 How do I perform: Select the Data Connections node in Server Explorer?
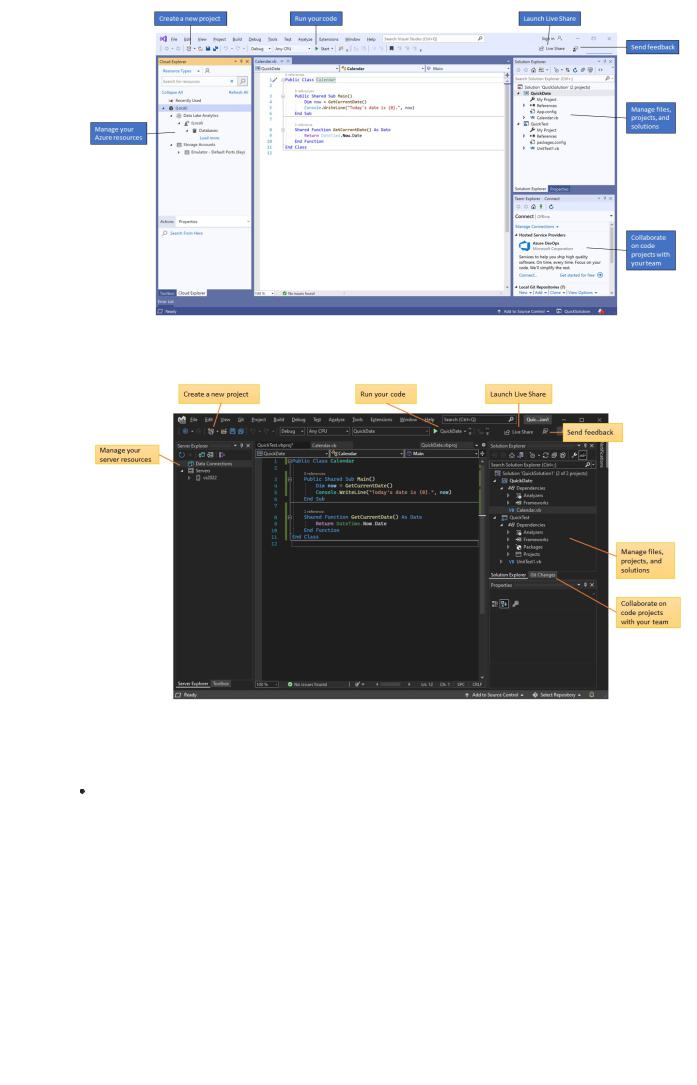click(214, 464)
